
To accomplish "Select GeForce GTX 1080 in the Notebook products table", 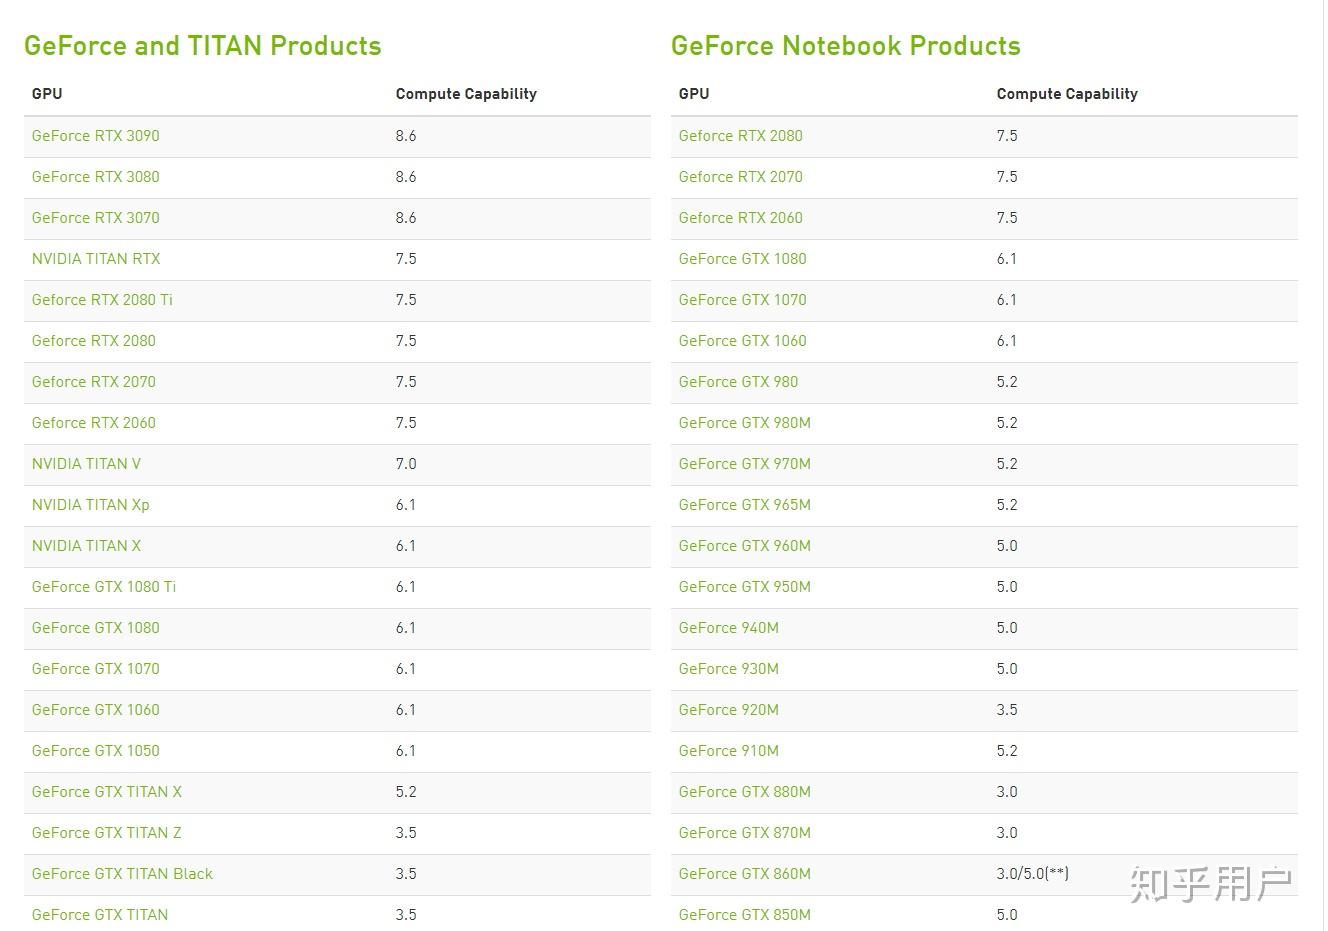I will point(743,259).
